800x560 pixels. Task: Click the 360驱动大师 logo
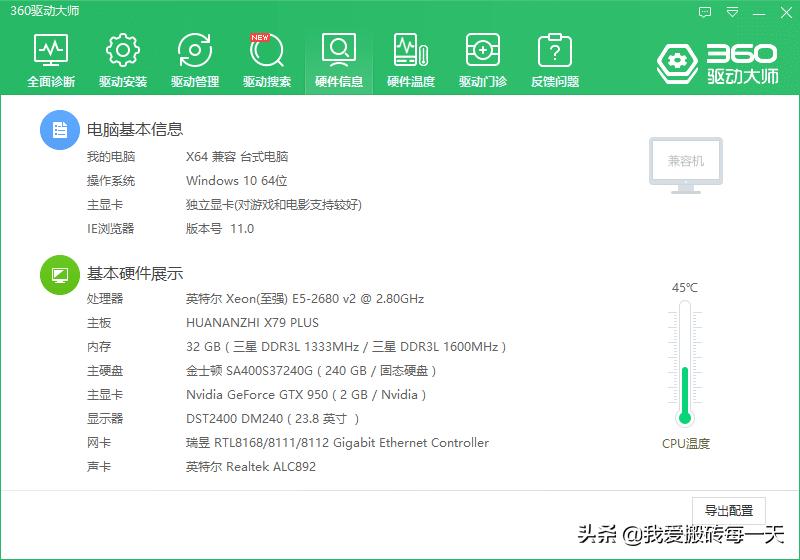[717, 64]
